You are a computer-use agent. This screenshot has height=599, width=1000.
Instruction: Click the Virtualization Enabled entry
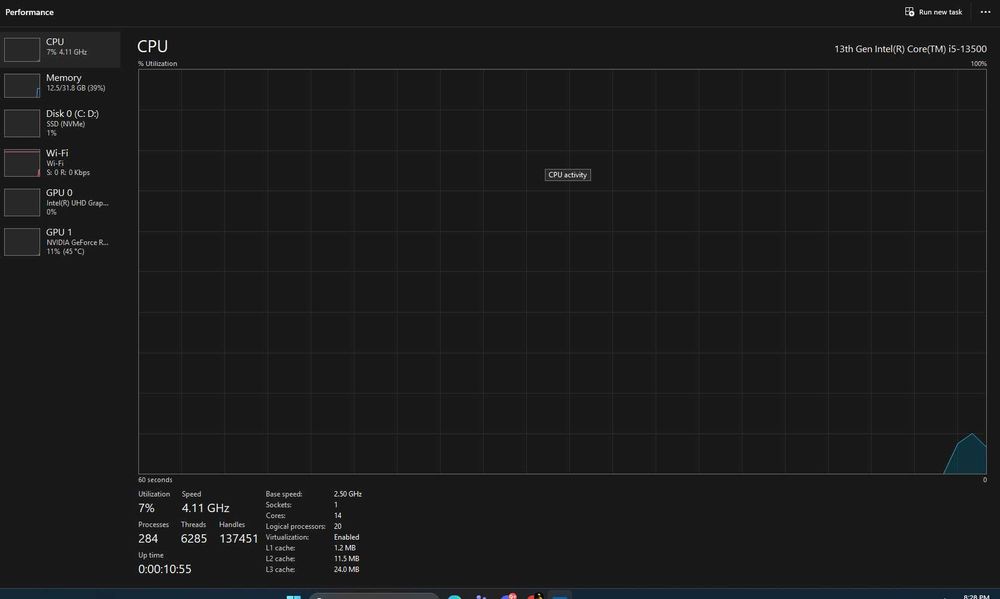[x=312, y=537]
